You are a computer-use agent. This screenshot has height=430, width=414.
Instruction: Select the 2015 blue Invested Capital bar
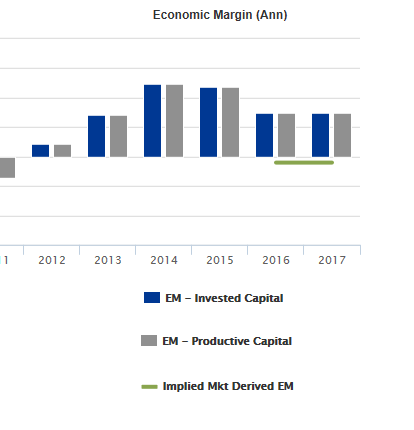click(208, 122)
